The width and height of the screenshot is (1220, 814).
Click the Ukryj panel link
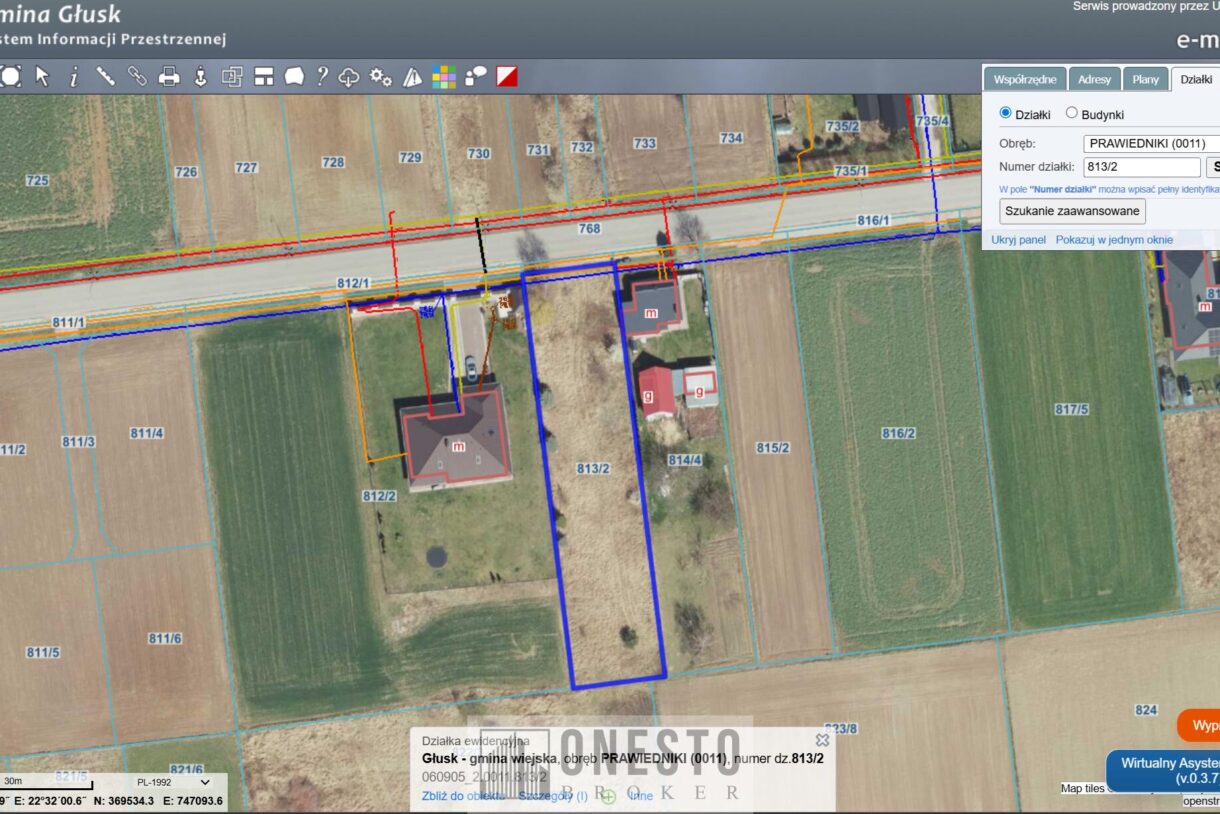coord(1018,240)
